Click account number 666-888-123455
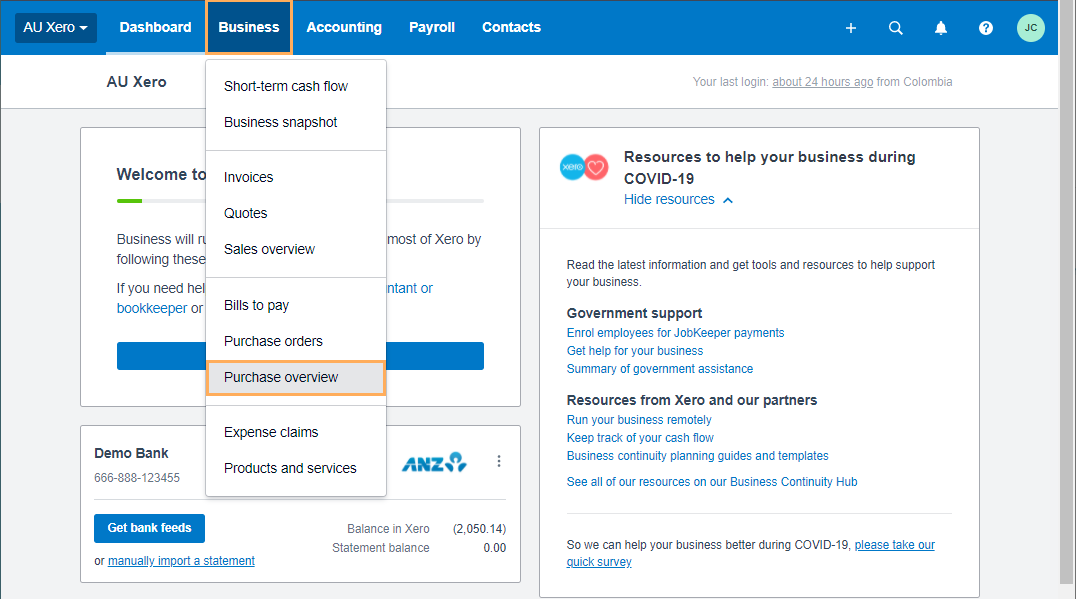Image resolution: width=1076 pixels, height=599 pixels. [x=137, y=478]
